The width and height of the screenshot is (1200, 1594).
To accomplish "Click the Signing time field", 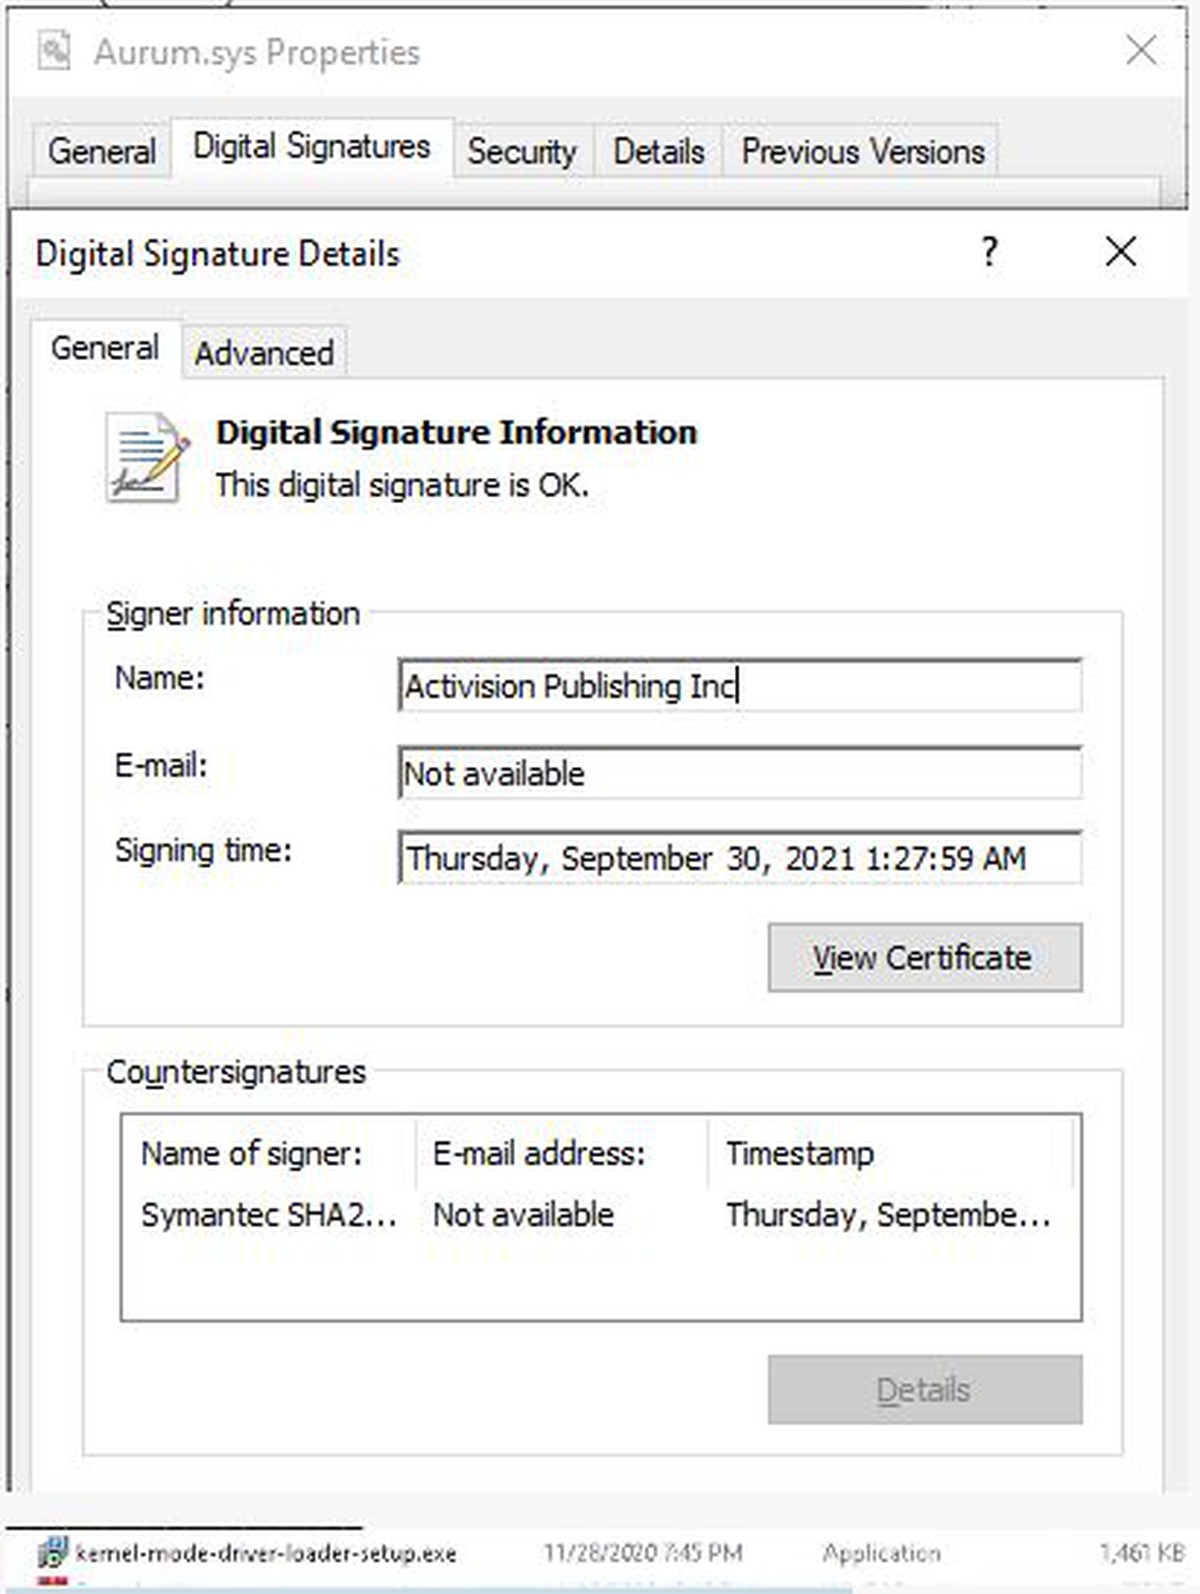I will pos(739,858).
